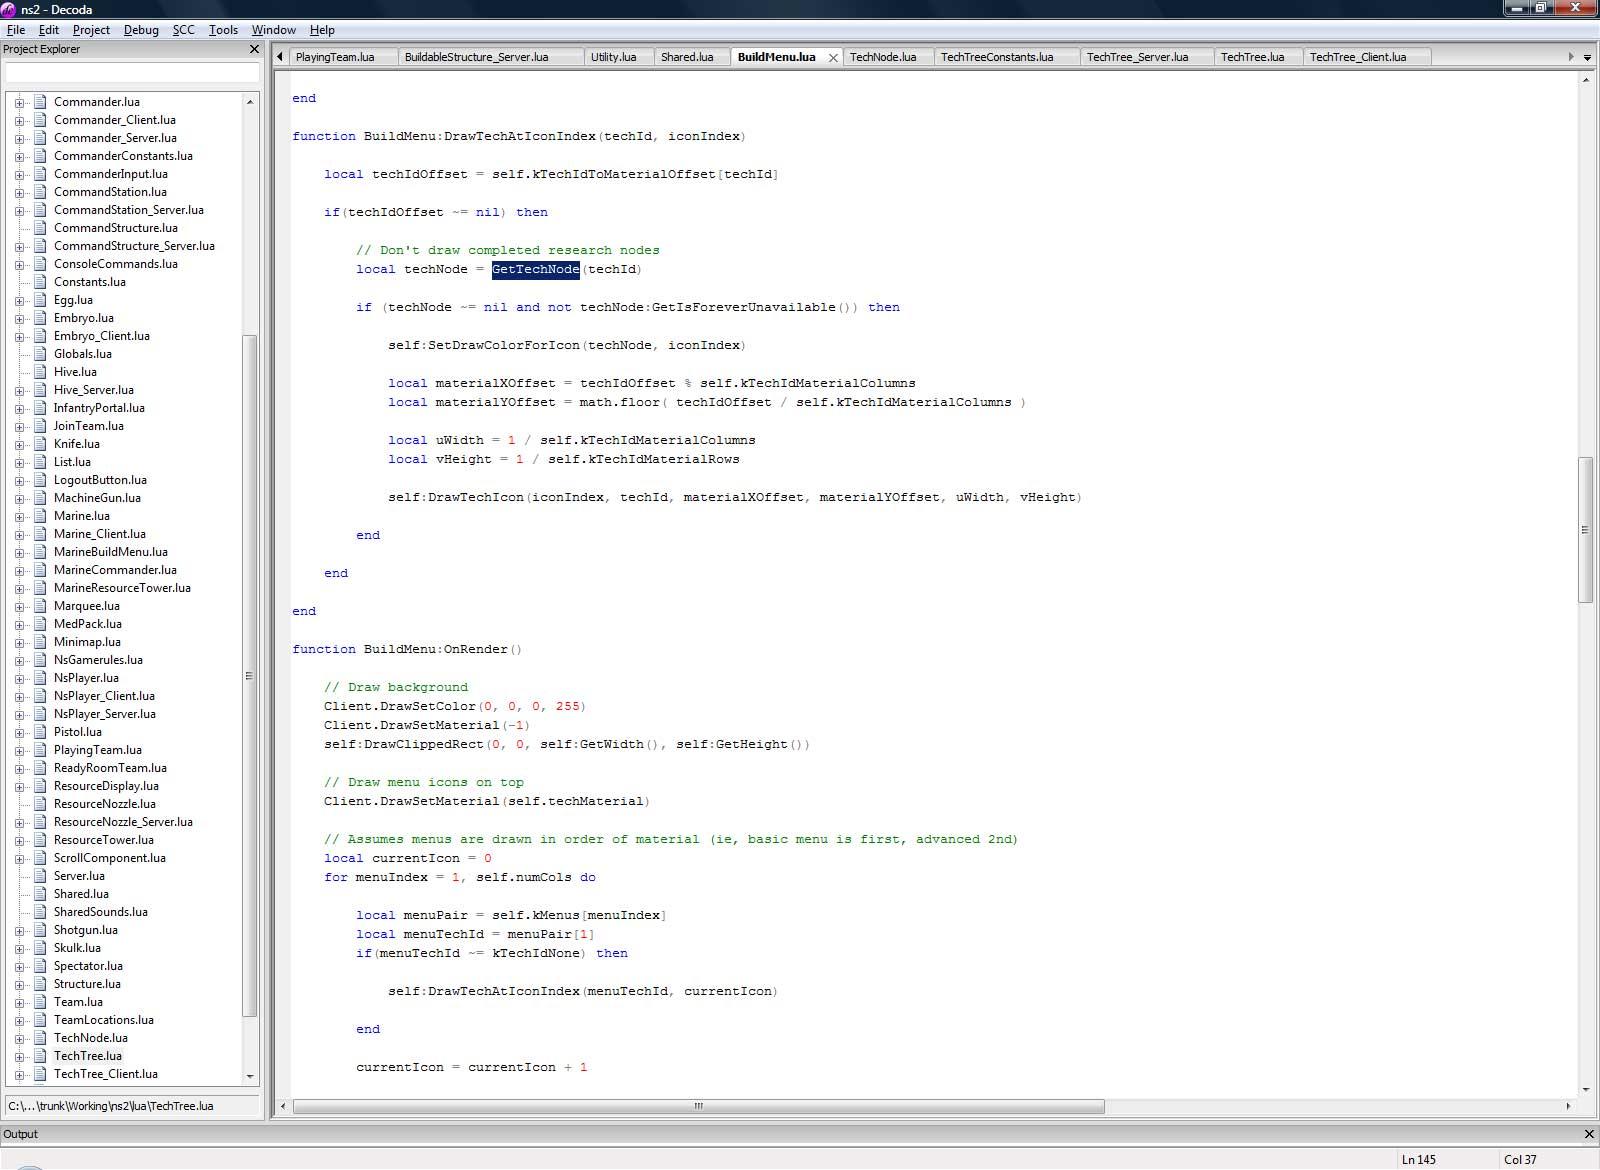Select the Server.lua file icon
Image resolution: width=1600 pixels, height=1170 pixels.
tap(40, 876)
